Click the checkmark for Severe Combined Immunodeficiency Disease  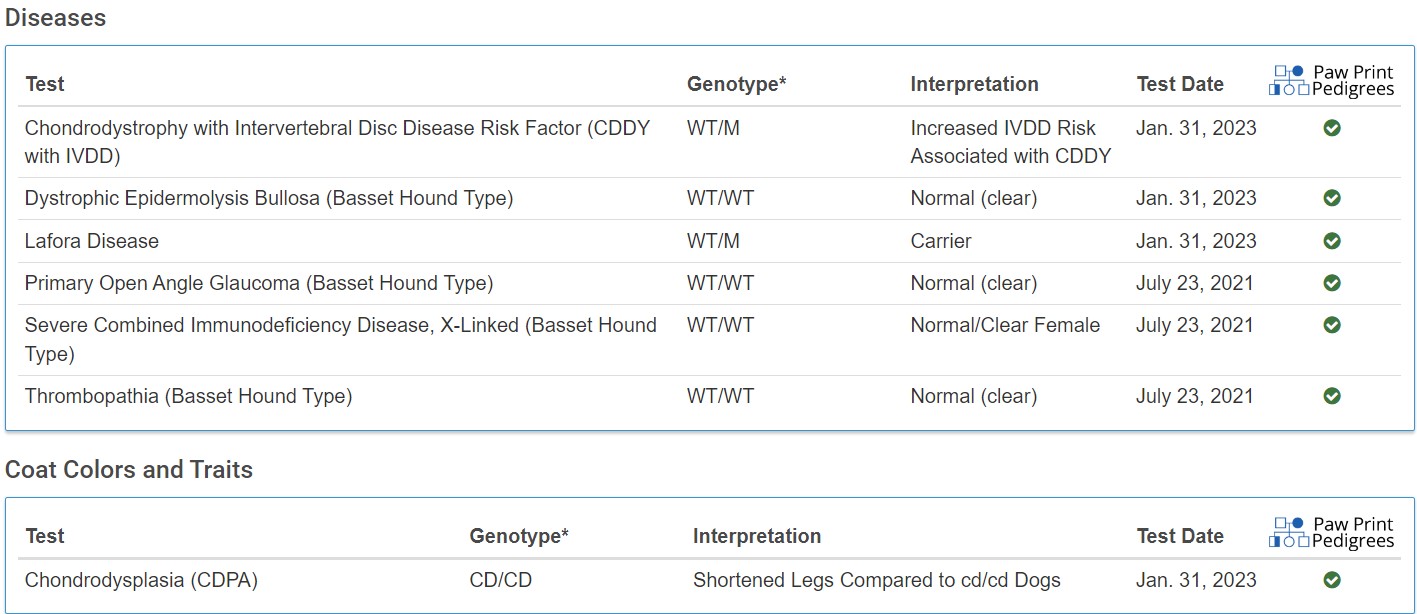tap(1331, 325)
